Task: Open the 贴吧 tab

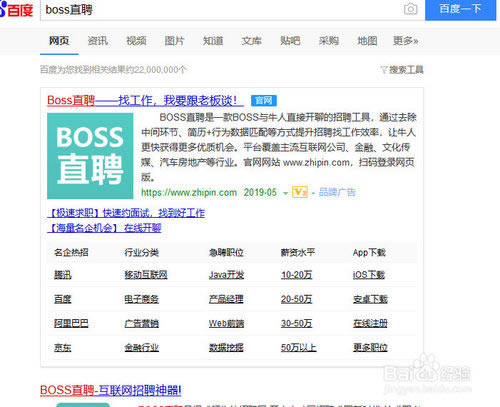Action: (290, 41)
